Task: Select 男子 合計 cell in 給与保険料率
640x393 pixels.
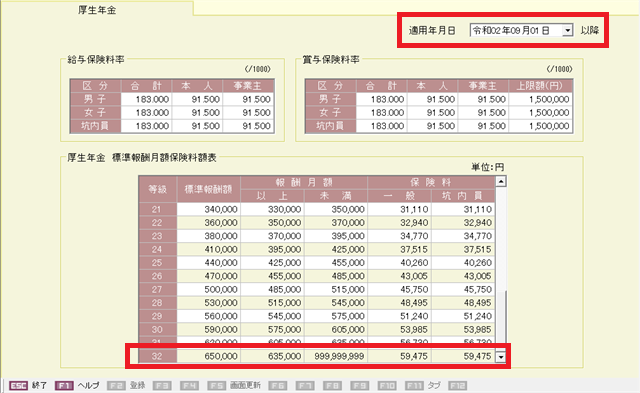Action: point(147,99)
